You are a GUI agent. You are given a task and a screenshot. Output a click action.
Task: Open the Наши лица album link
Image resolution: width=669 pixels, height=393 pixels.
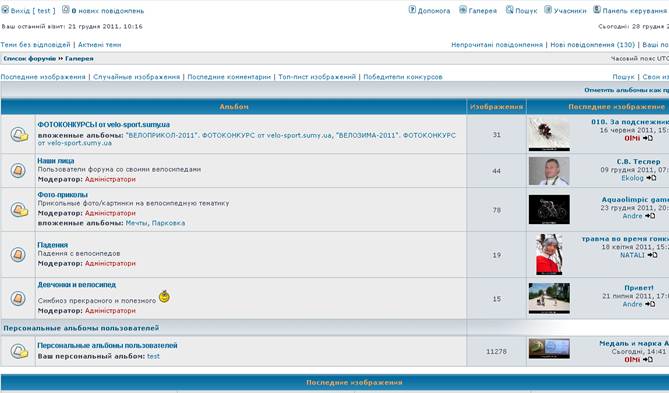click(x=56, y=161)
